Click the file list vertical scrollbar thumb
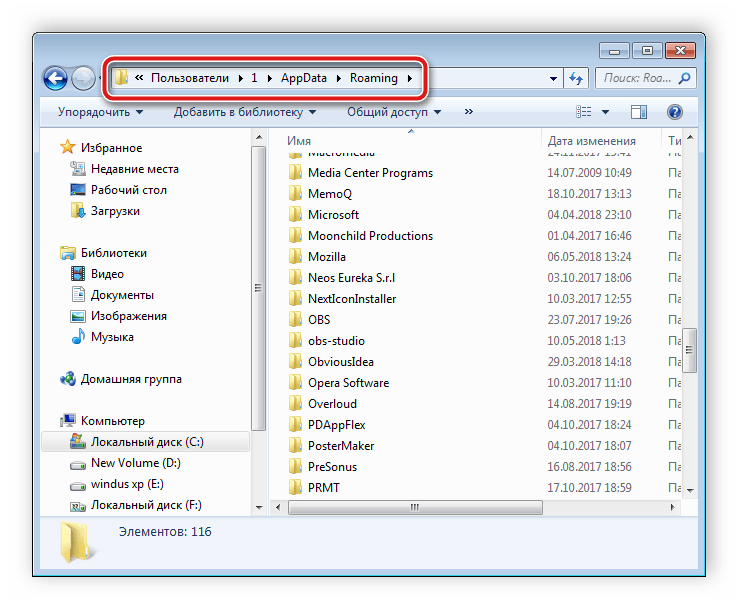Viewport: 738px width, 609px height. 690,350
